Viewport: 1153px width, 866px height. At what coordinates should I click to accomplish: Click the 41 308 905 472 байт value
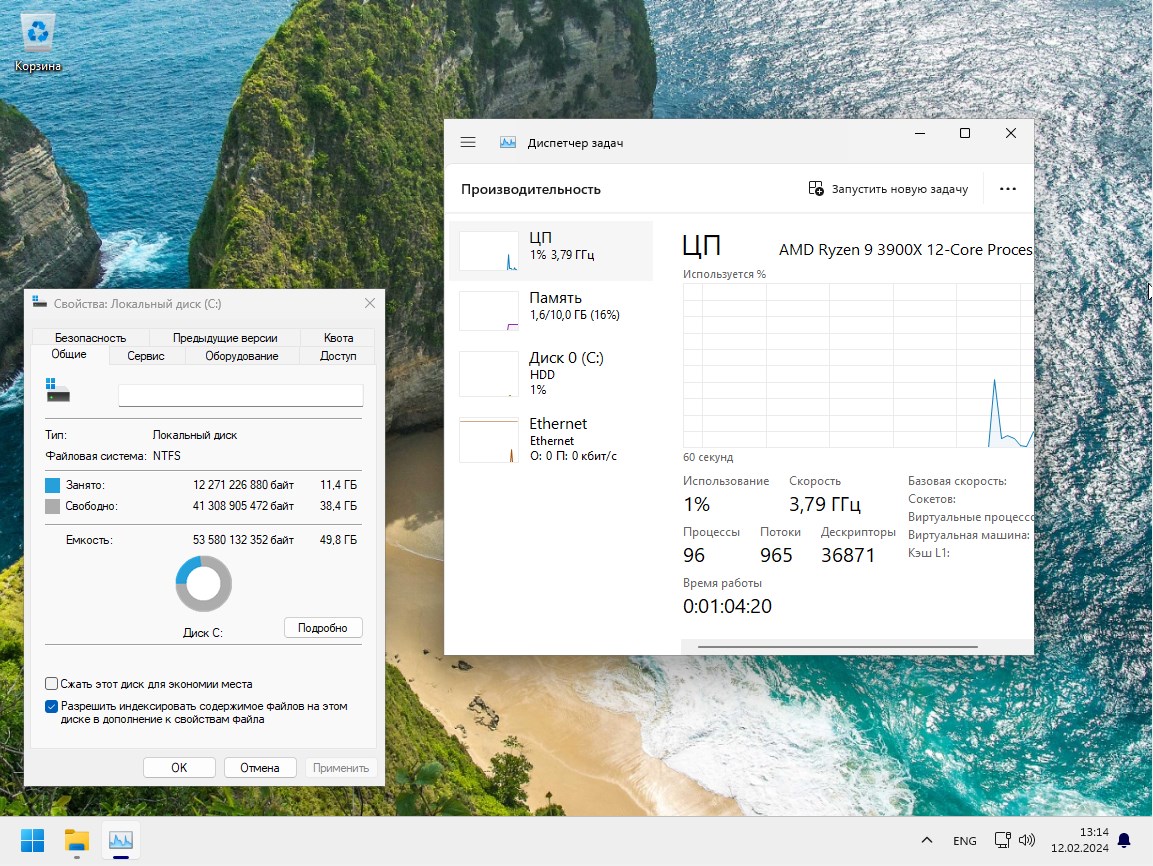pyautogui.click(x=243, y=507)
